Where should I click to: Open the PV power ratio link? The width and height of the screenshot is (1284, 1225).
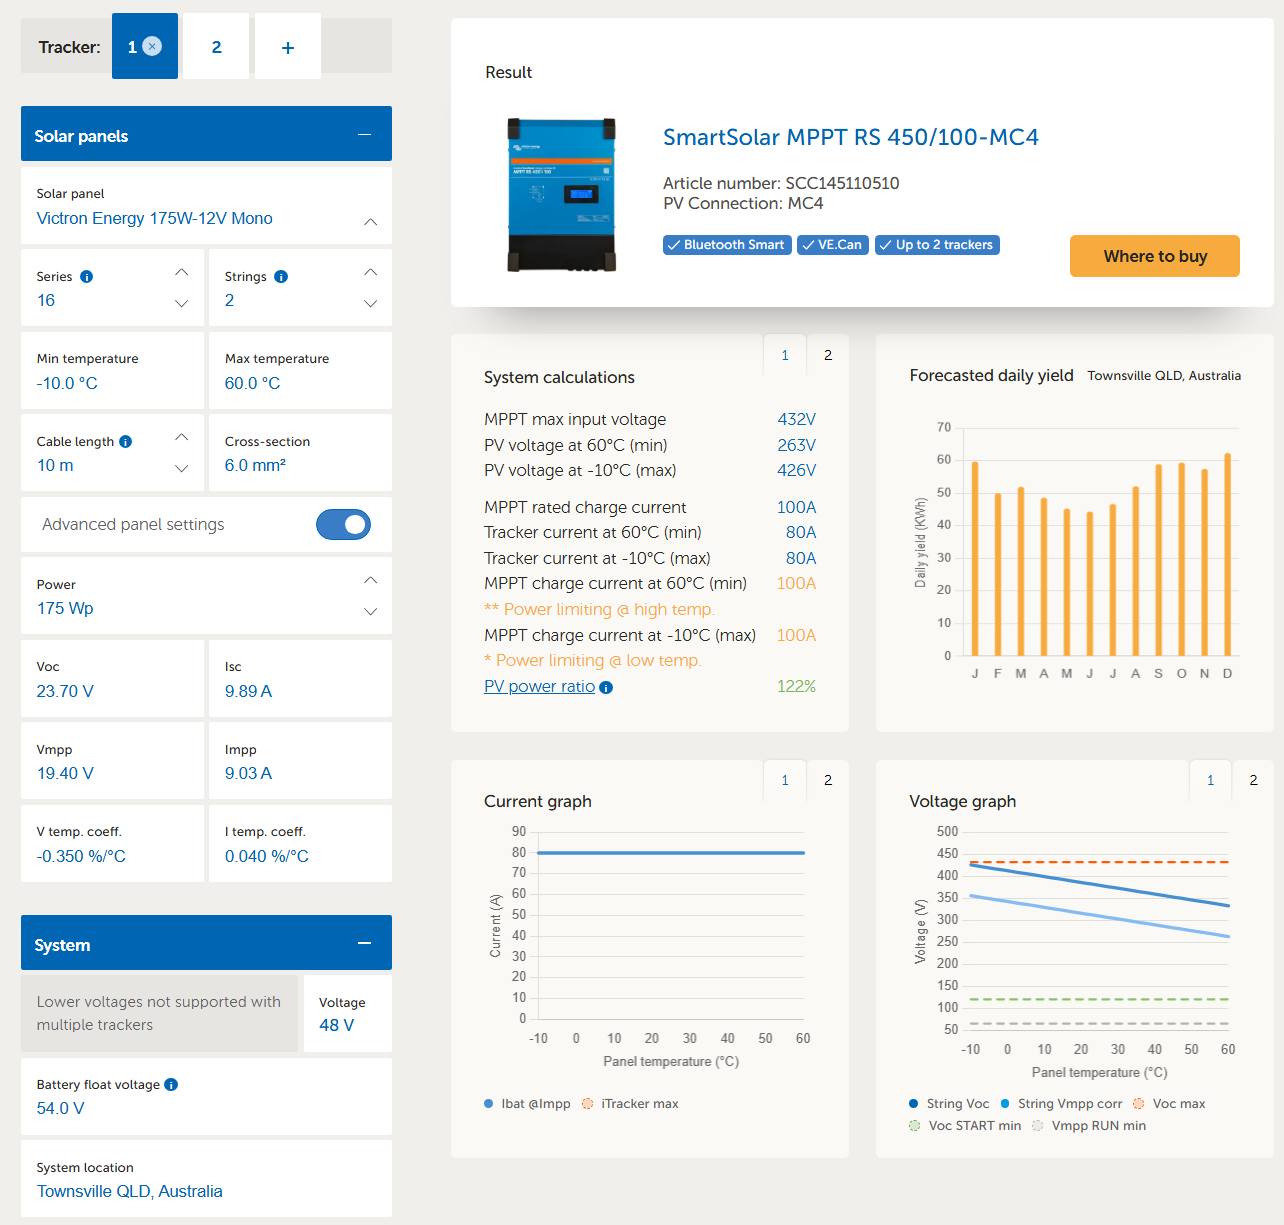pos(540,687)
